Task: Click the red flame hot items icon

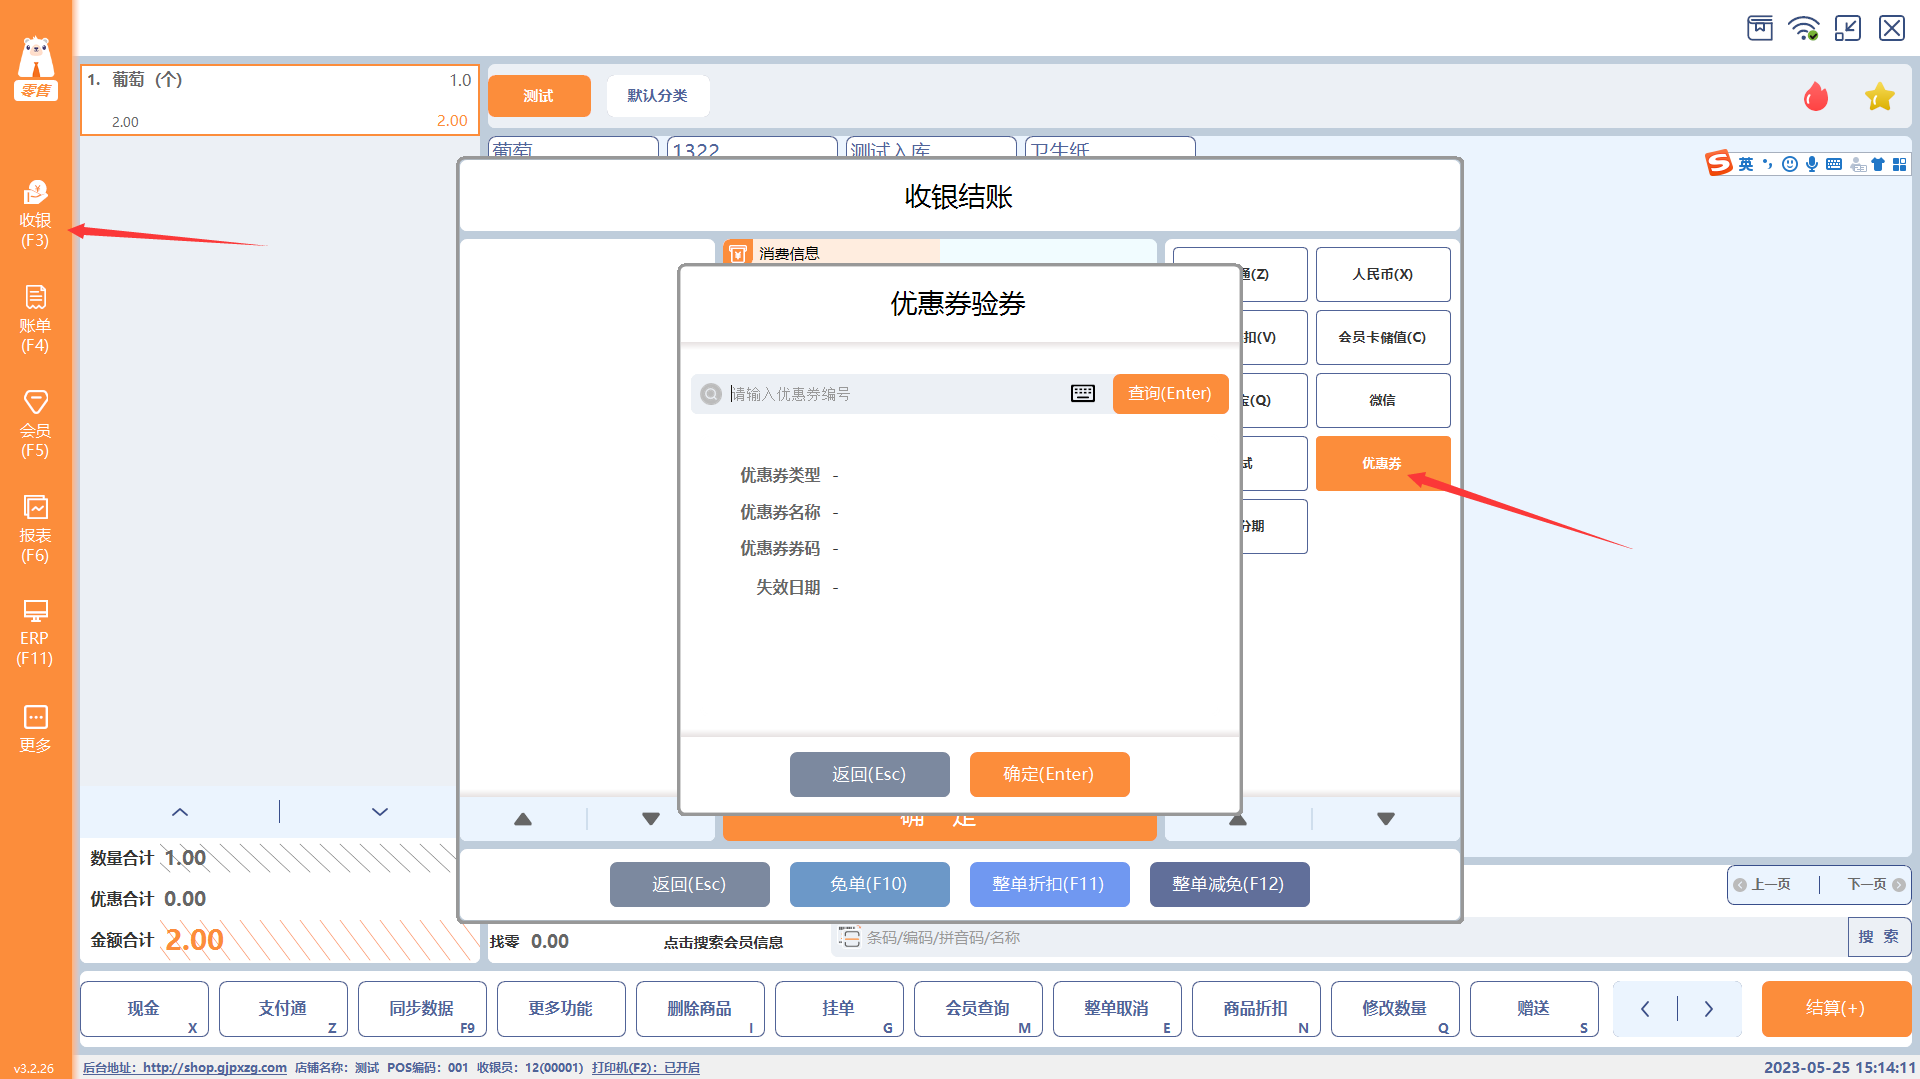Action: point(1816,96)
